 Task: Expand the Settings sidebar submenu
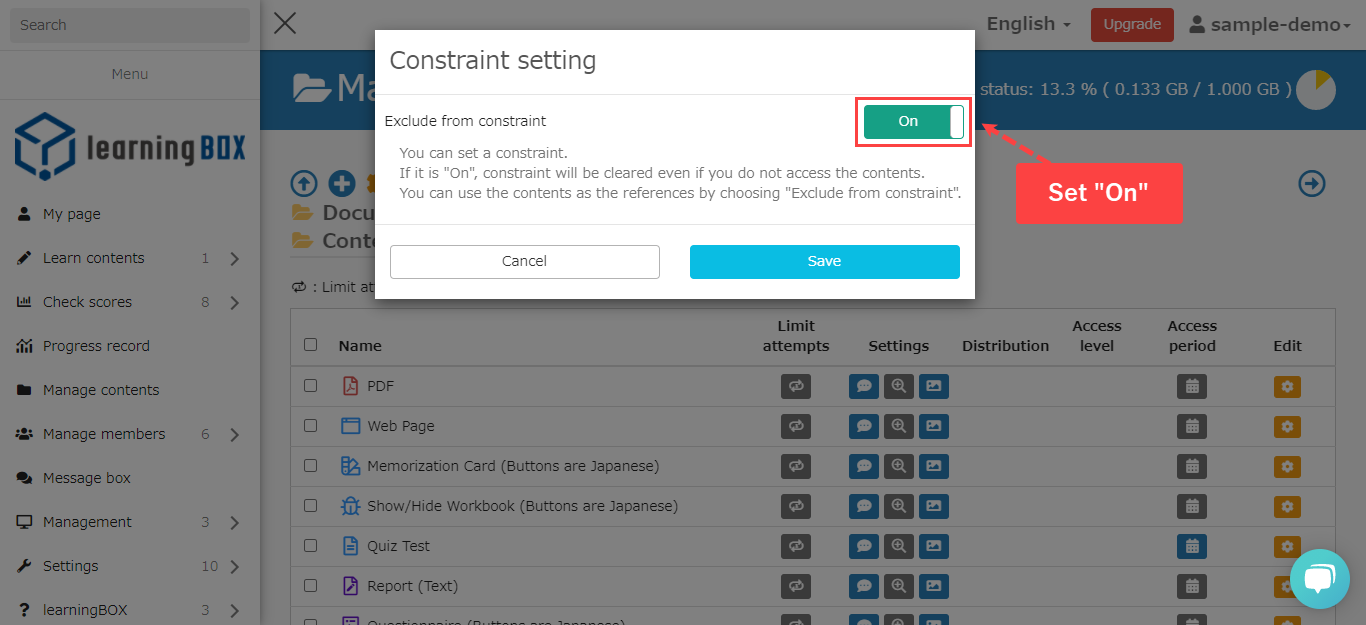coord(234,567)
